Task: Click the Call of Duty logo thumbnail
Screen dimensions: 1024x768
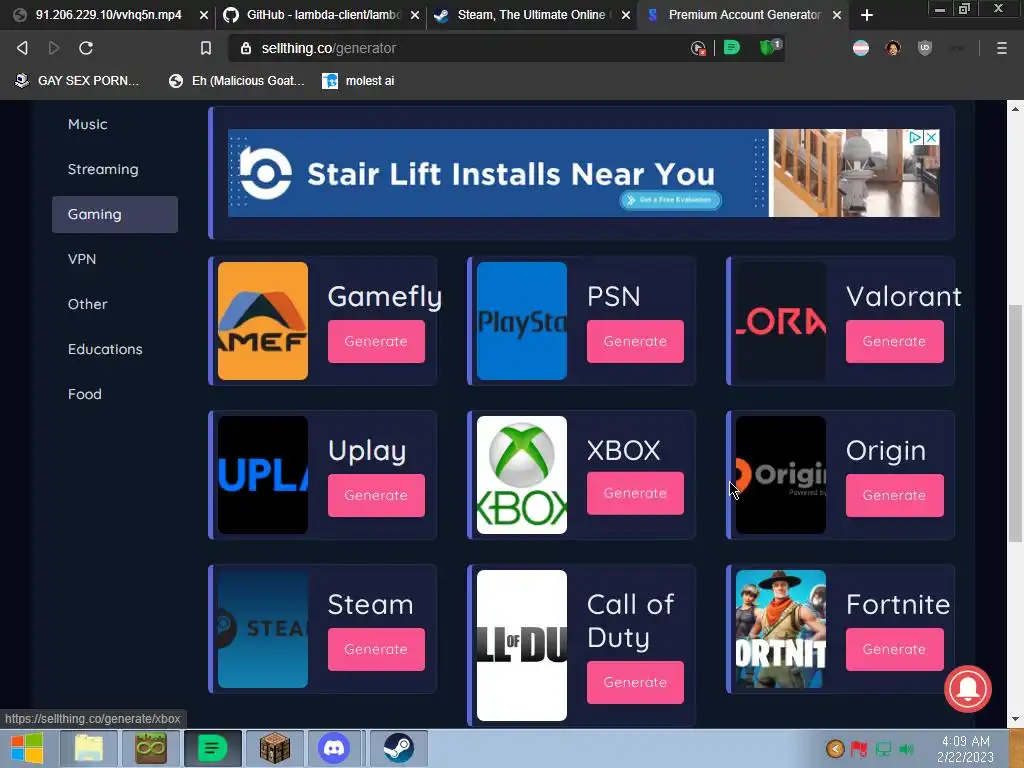Action: 522,645
